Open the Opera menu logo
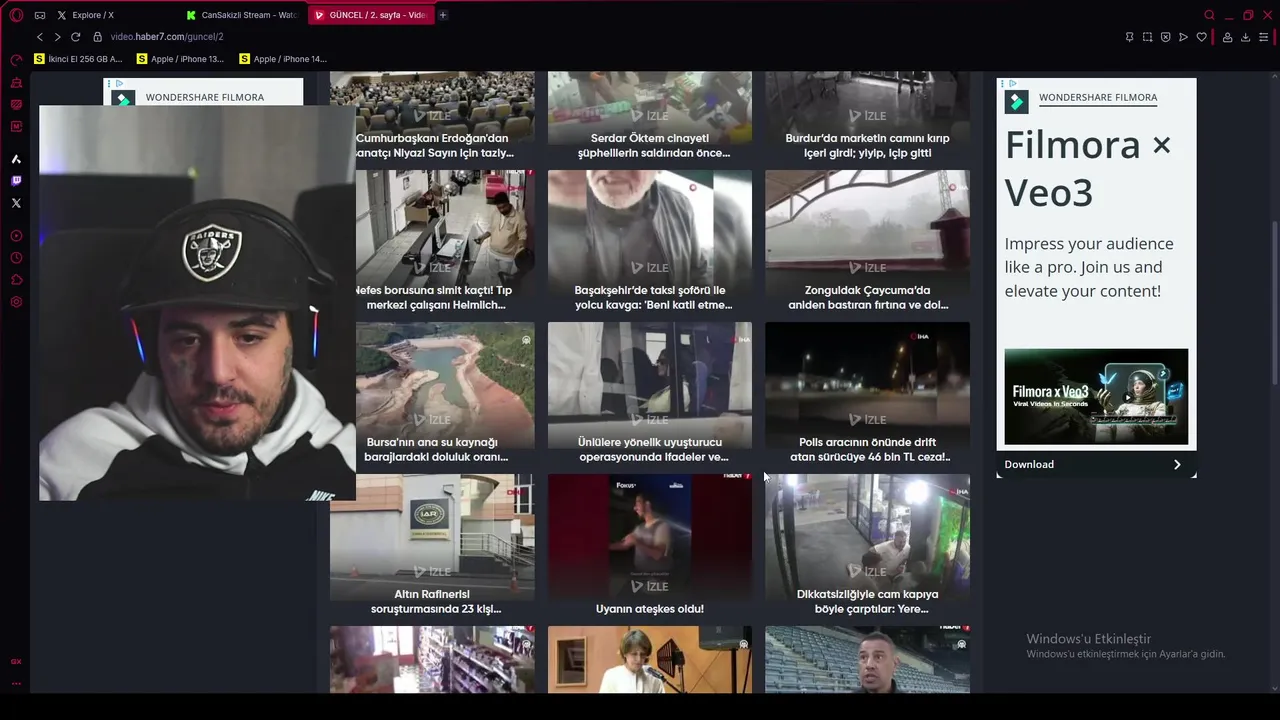1280x720 pixels. pos(16,15)
